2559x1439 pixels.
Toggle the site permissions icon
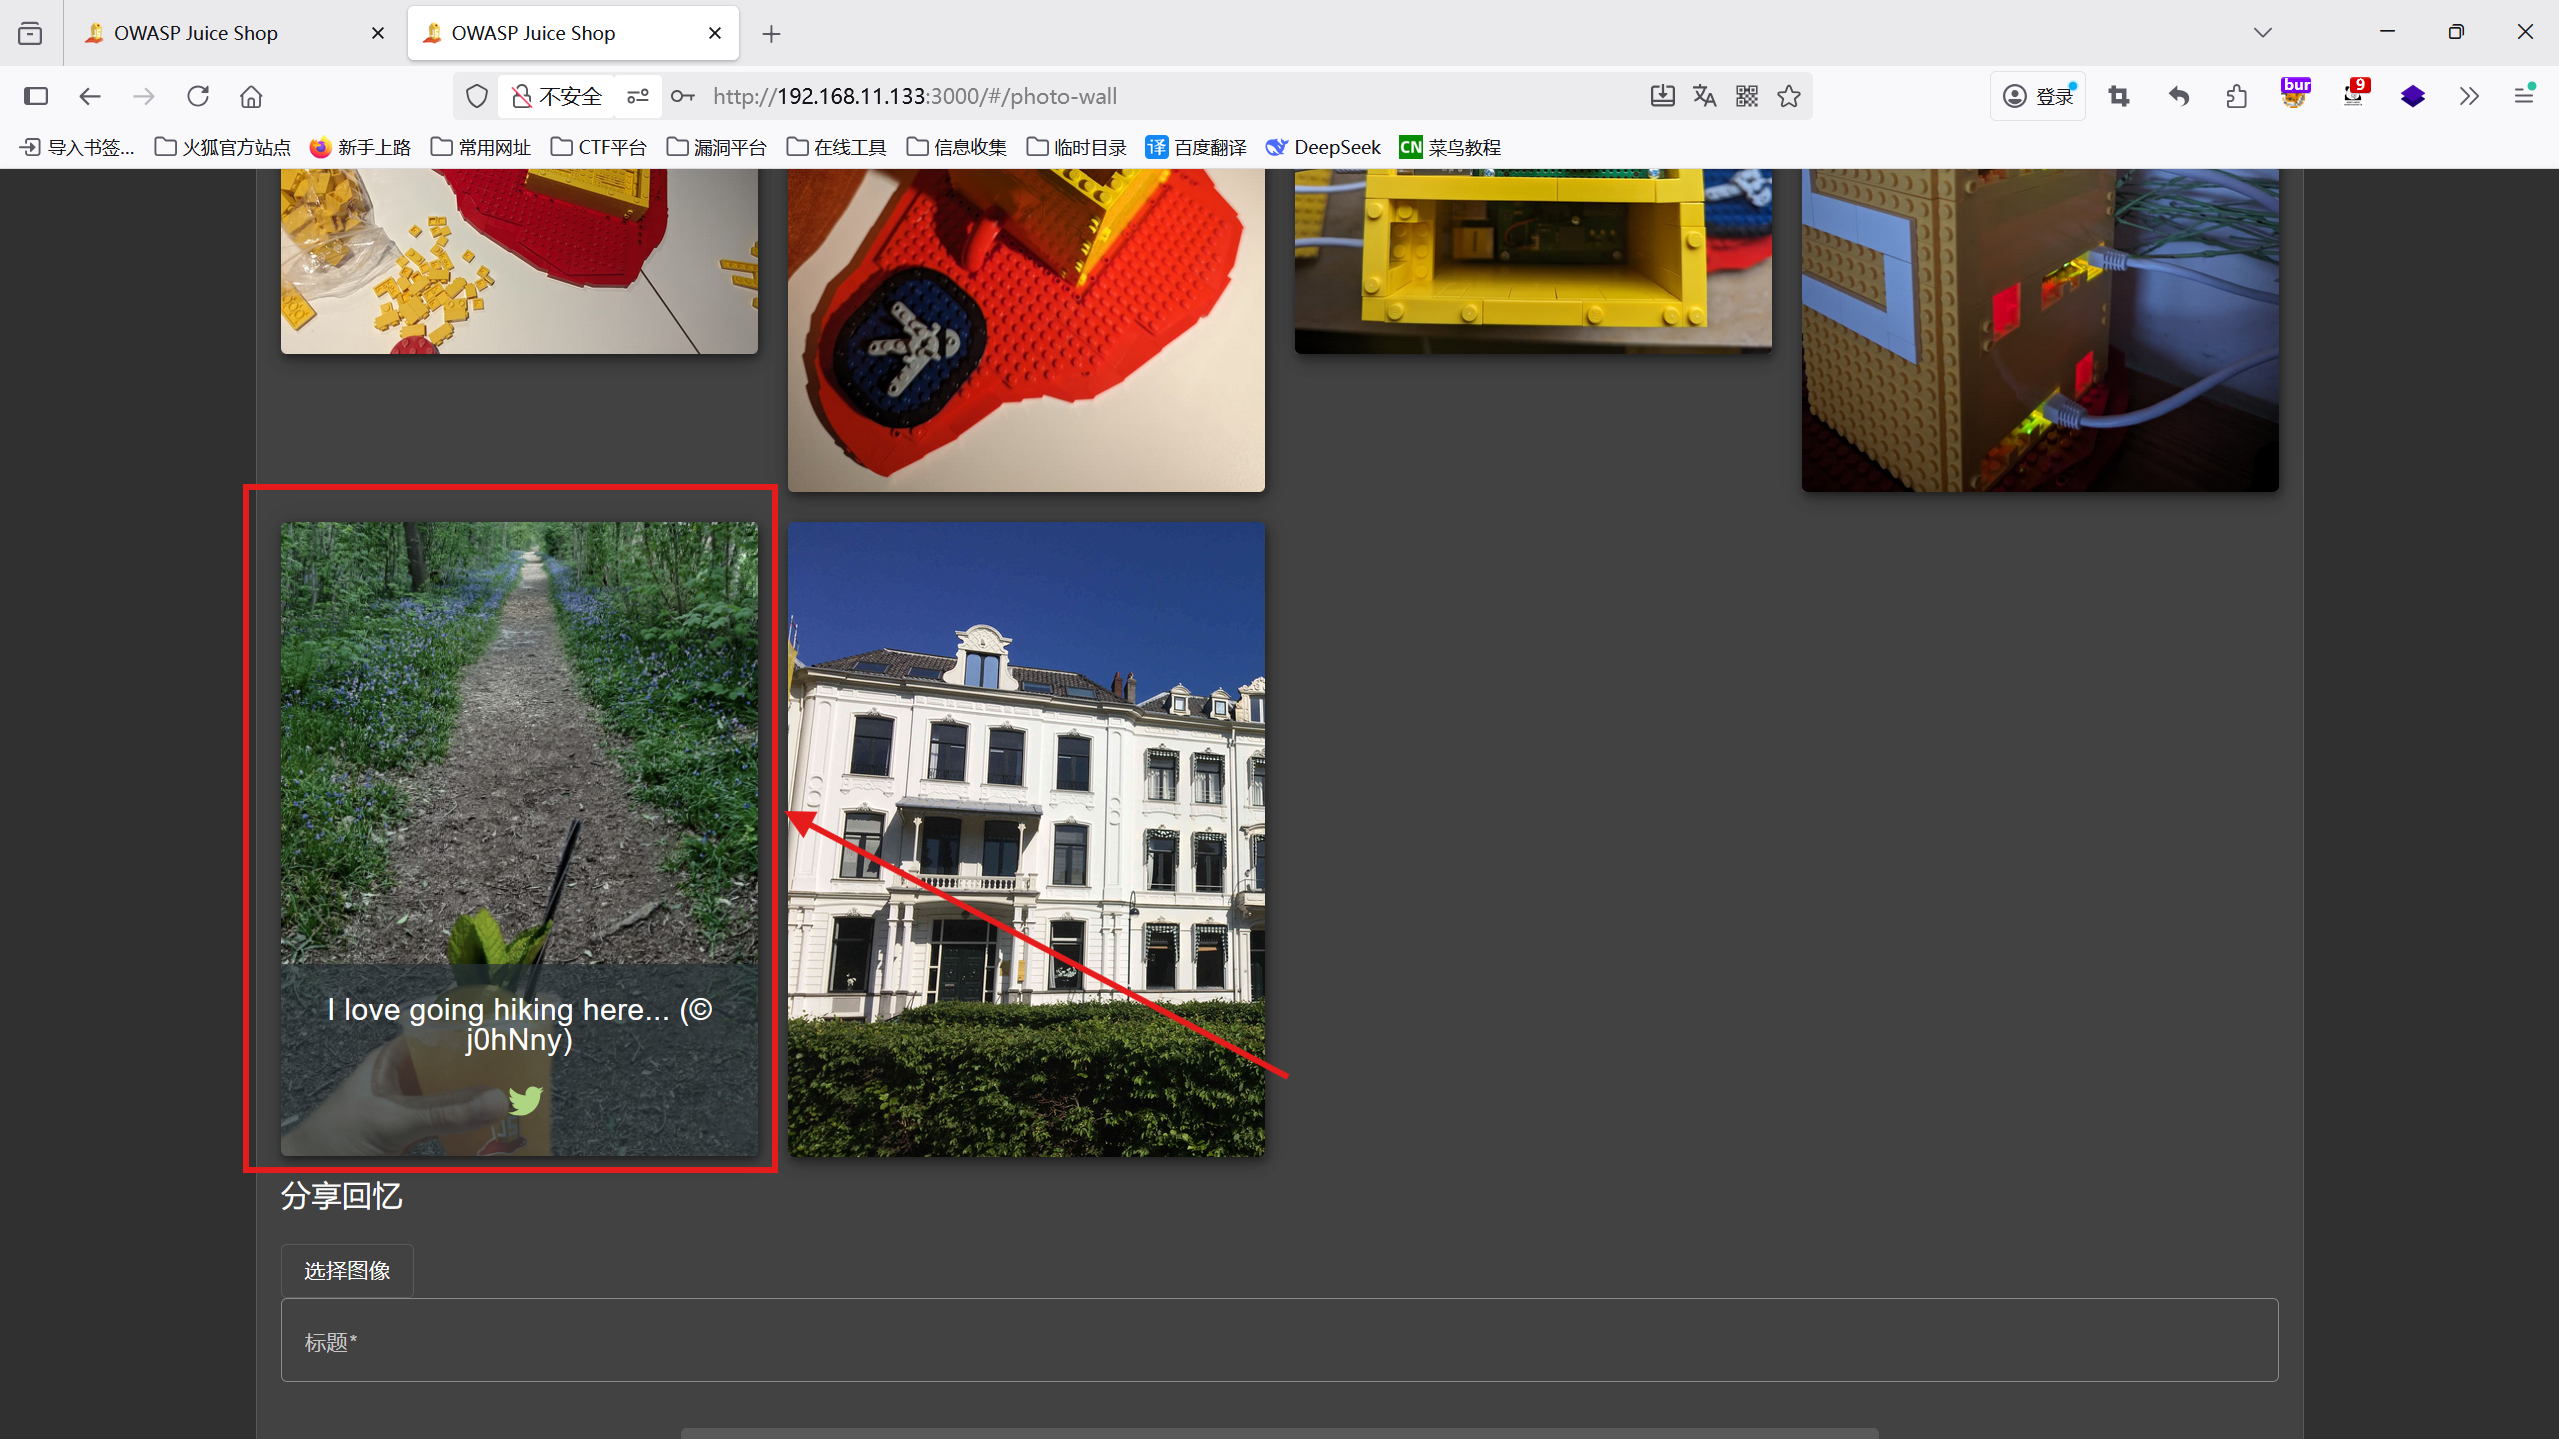tap(638, 96)
